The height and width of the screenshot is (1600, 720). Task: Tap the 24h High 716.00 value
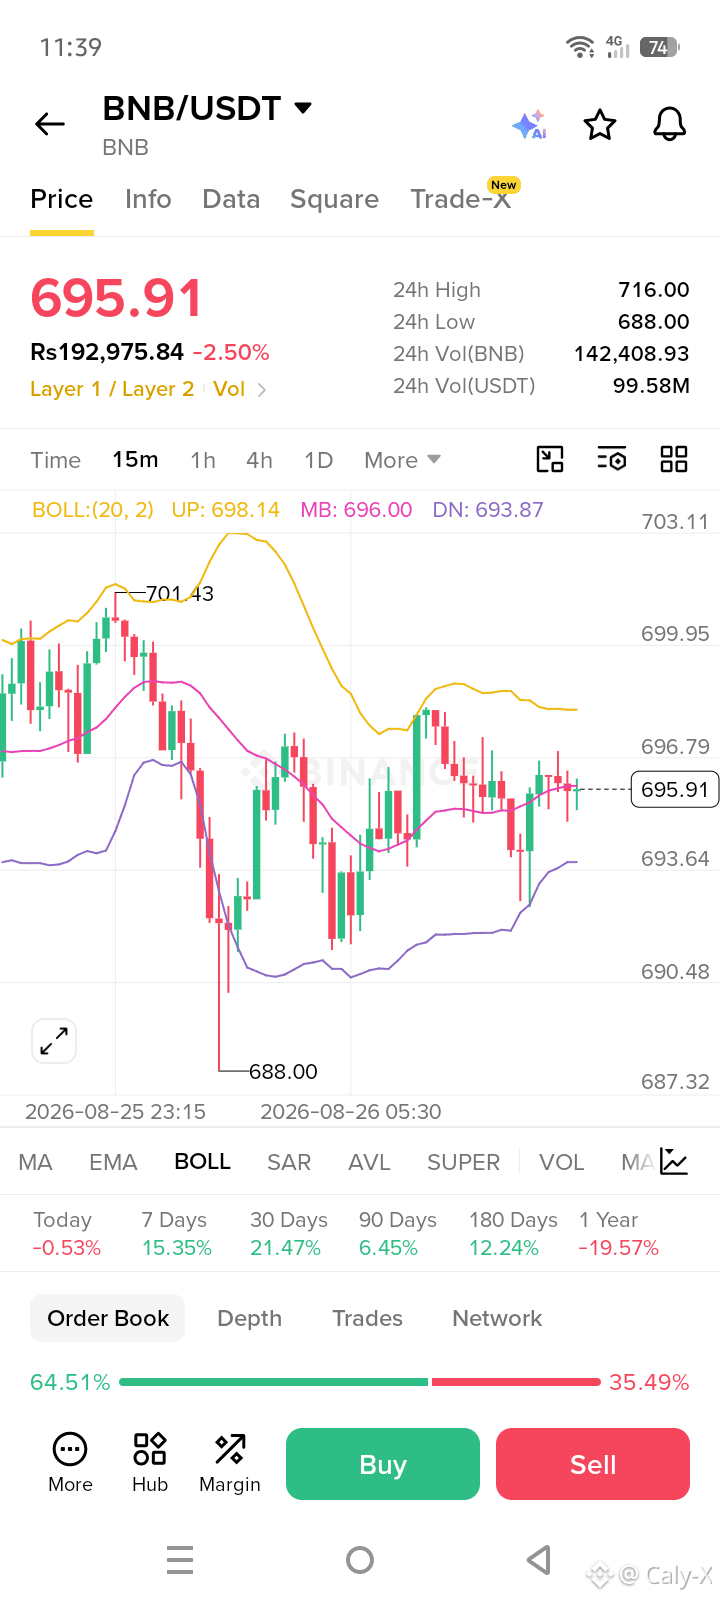[x=654, y=290]
